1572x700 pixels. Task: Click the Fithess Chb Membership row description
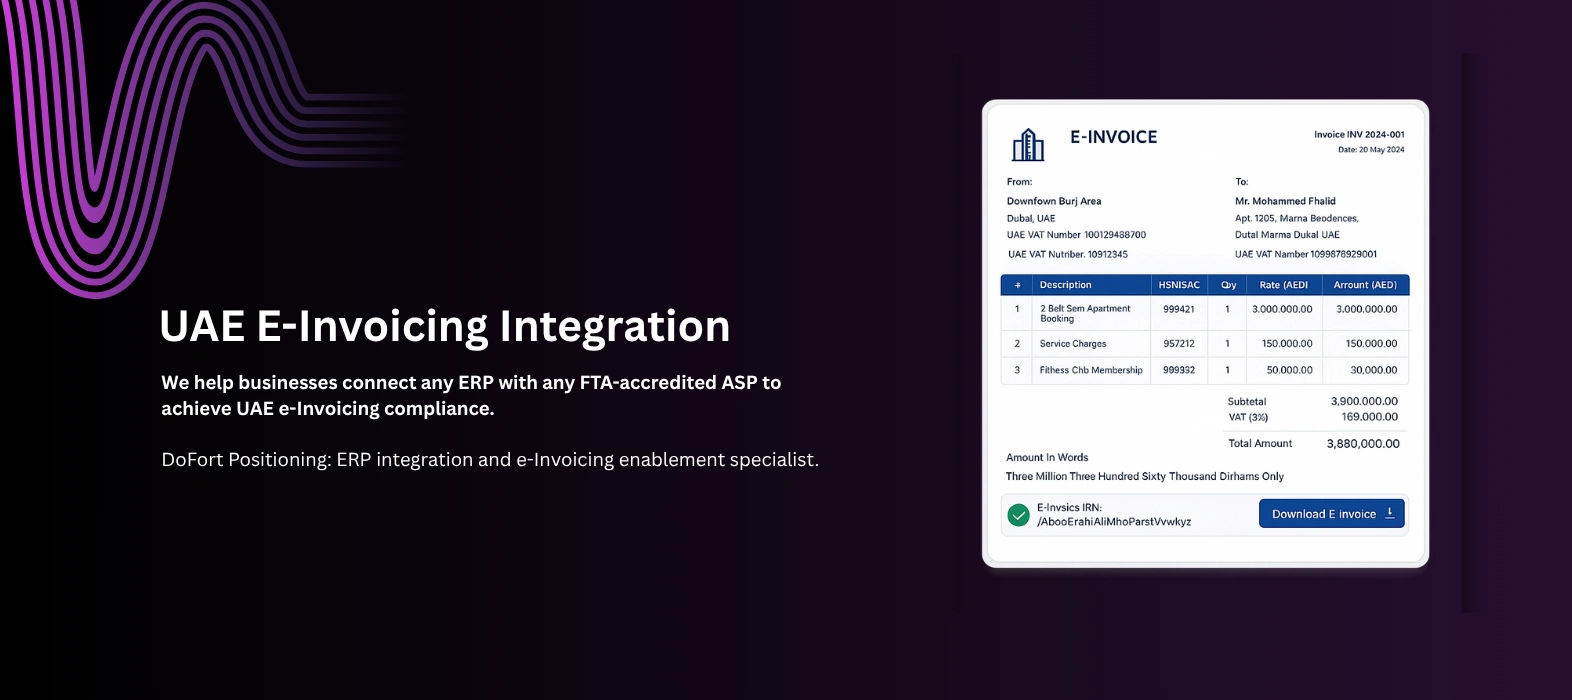click(1091, 370)
